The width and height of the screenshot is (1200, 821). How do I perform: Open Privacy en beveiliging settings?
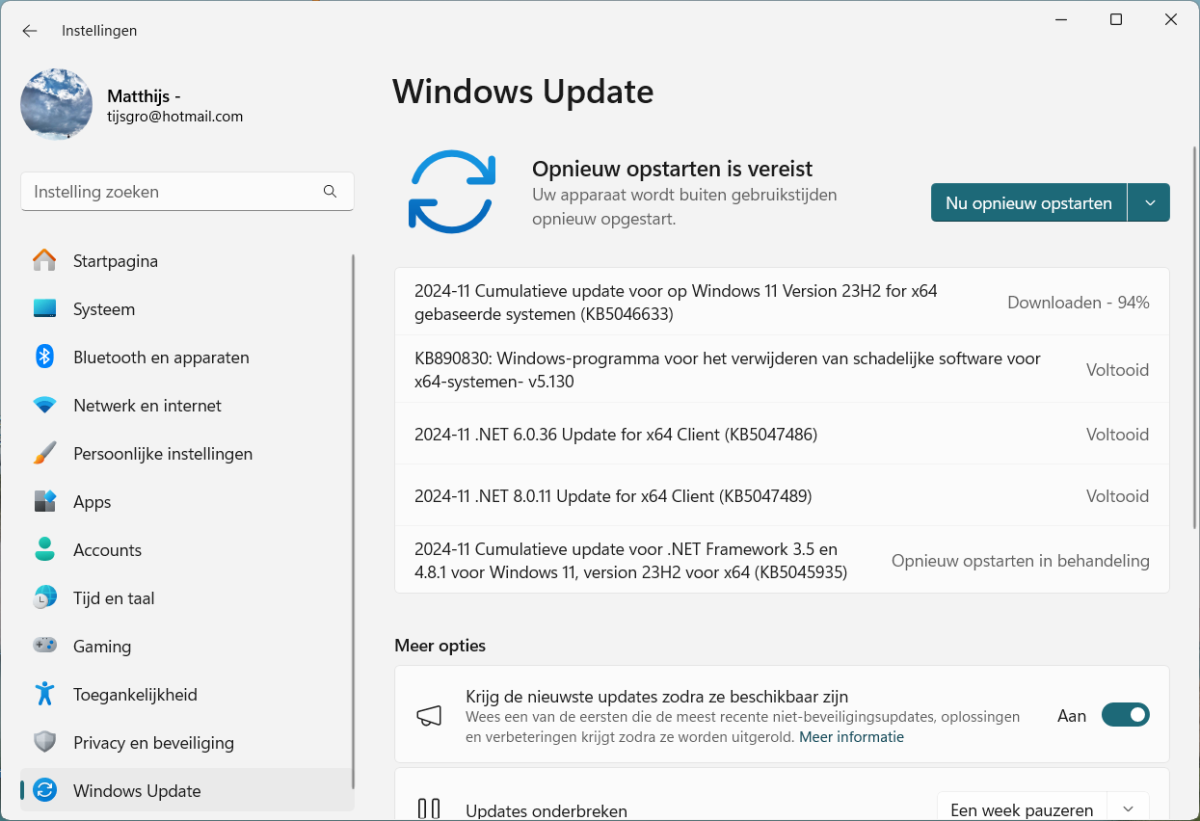coord(153,742)
